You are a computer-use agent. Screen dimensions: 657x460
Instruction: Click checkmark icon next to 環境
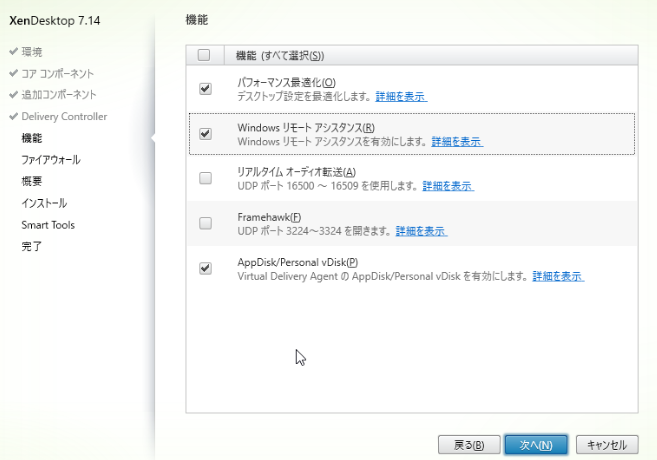[x=13, y=51]
